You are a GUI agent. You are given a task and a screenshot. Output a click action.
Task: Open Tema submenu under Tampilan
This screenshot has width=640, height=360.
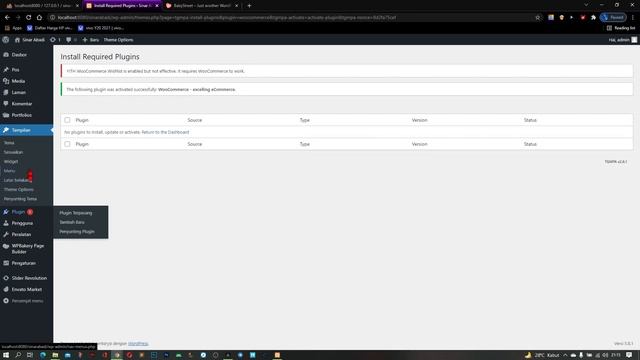pos(9,143)
